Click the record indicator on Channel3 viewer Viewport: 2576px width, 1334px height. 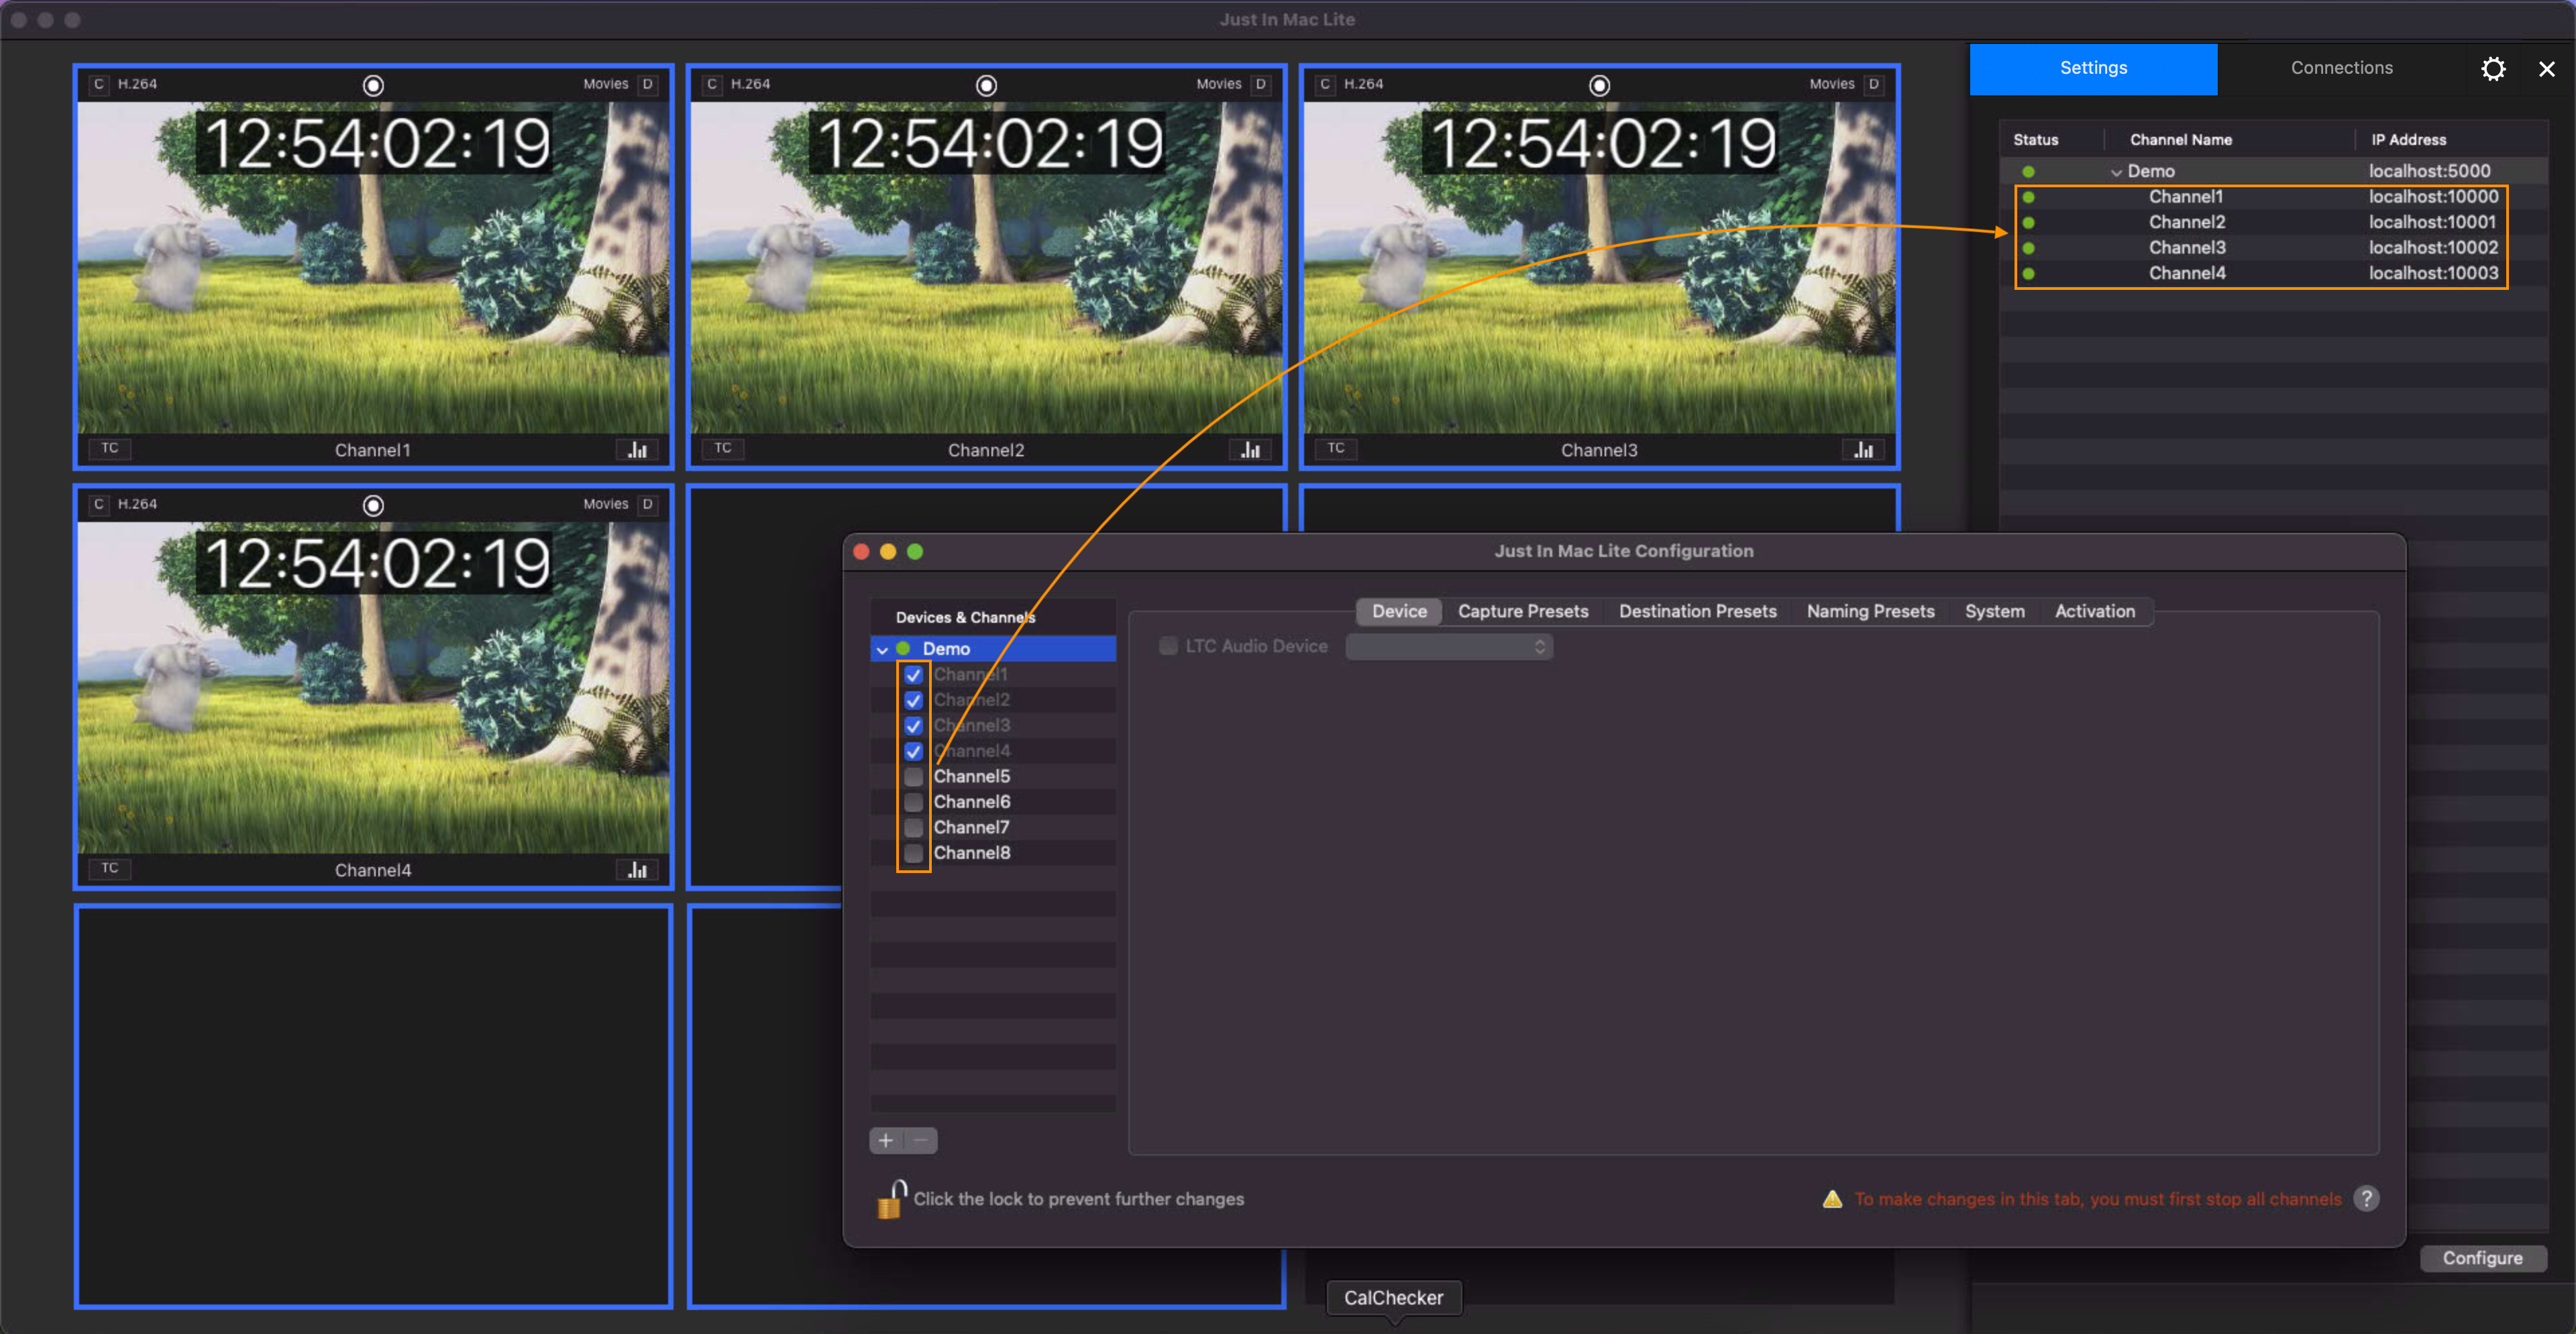click(x=1599, y=85)
